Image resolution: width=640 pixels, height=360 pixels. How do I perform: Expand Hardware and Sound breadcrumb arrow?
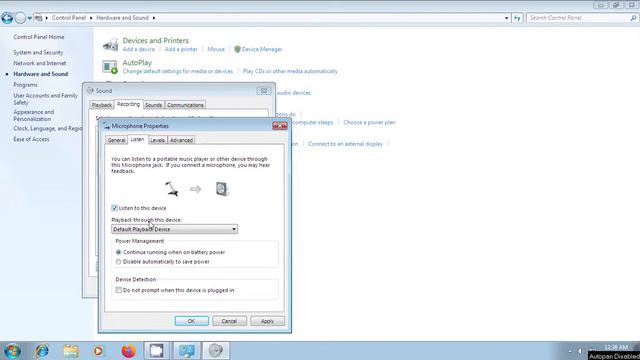pos(154,18)
